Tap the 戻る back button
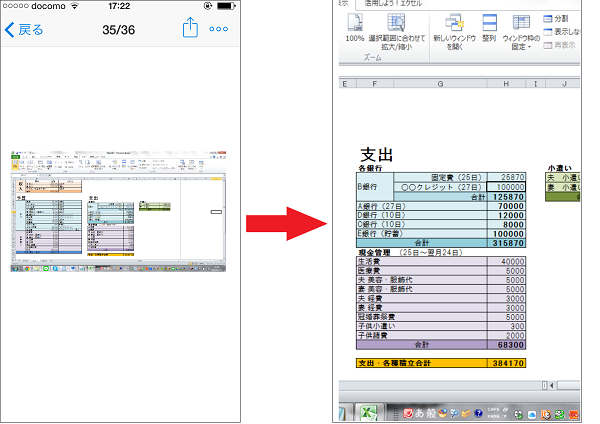 [25, 29]
